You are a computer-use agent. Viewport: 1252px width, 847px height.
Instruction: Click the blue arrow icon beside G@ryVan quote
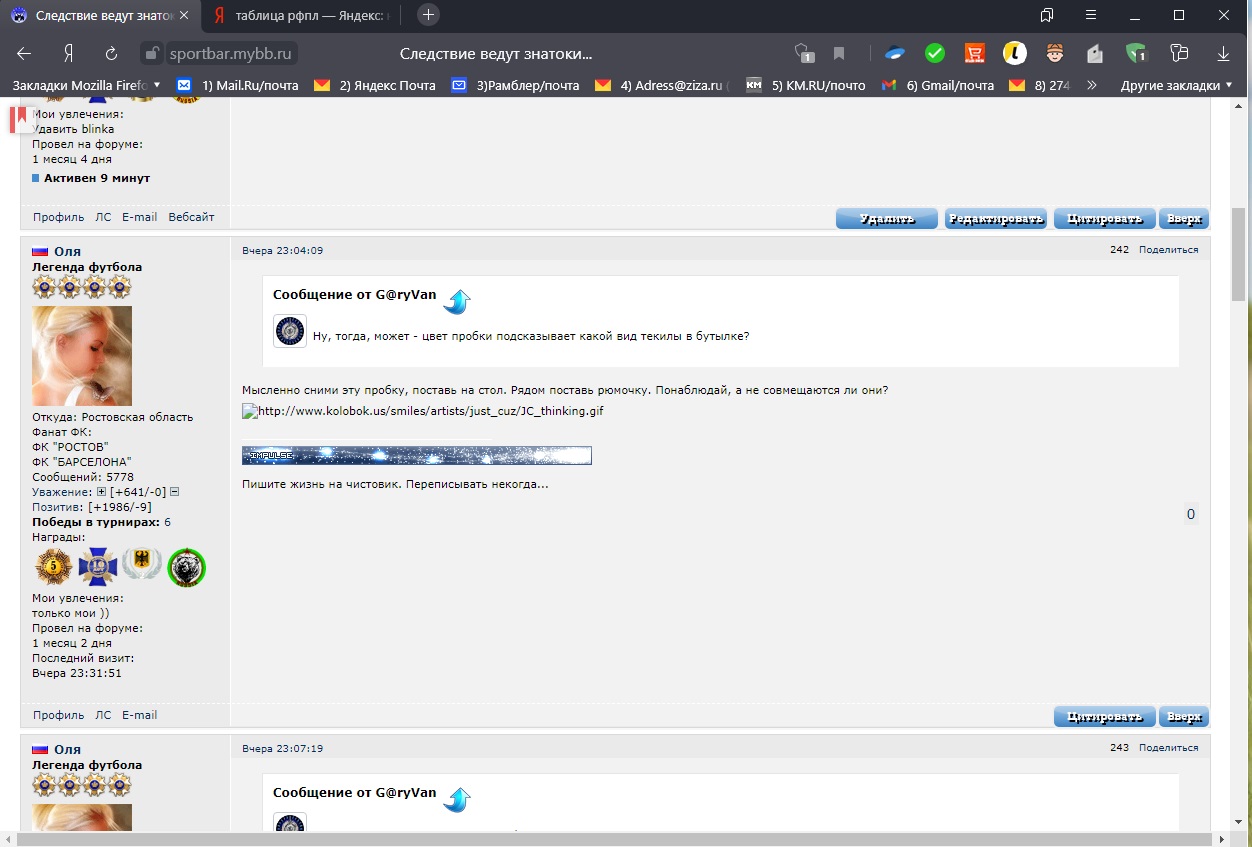click(x=457, y=301)
